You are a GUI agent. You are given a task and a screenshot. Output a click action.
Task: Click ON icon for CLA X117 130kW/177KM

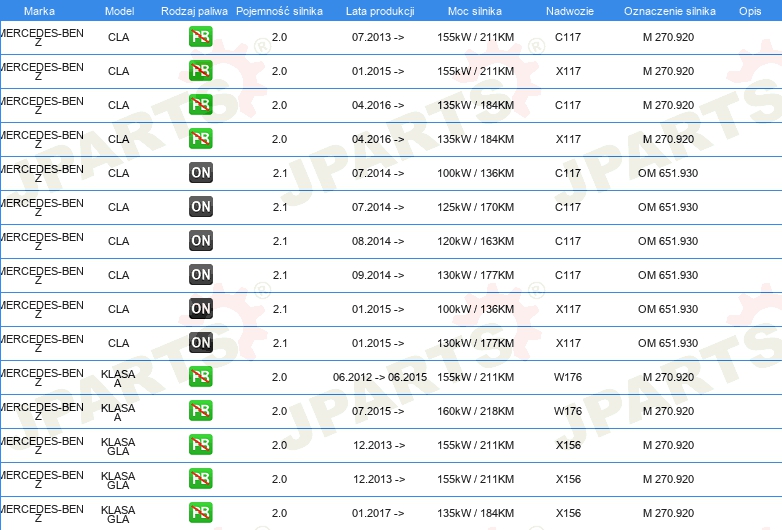pos(200,343)
